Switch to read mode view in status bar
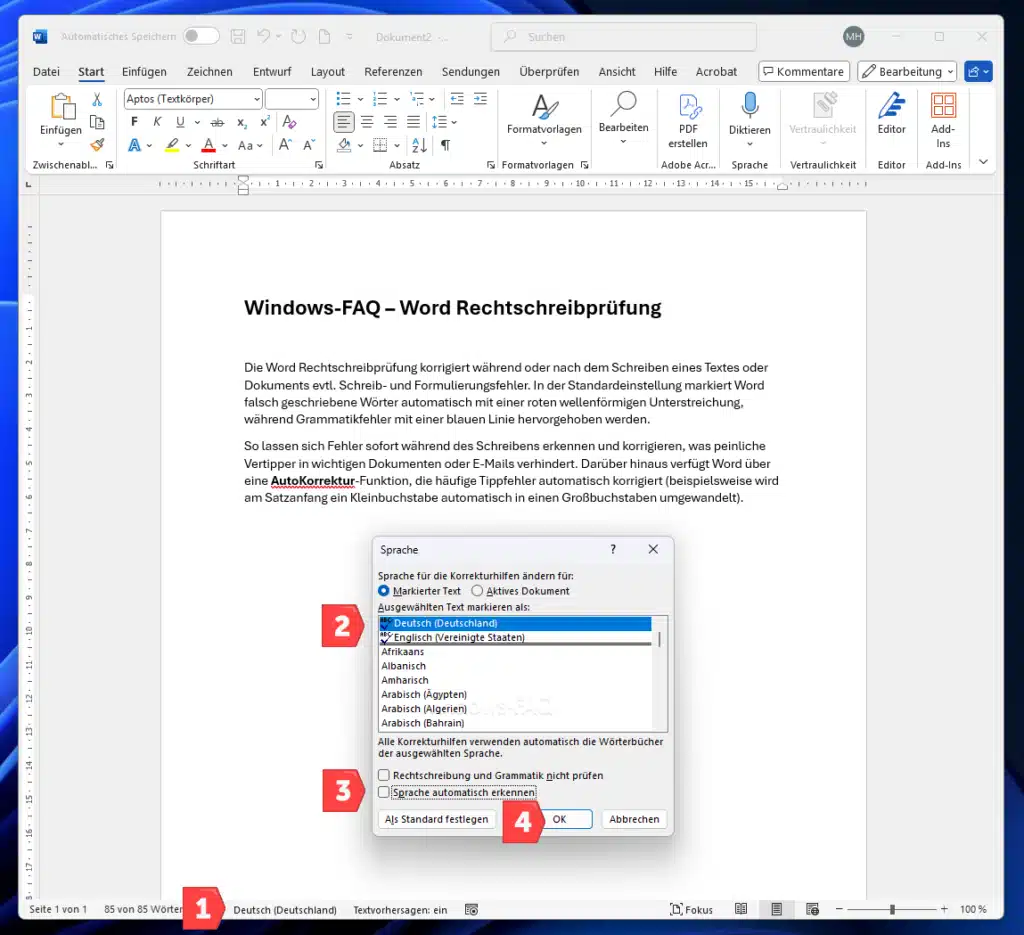1024x935 pixels. [x=741, y=909]
